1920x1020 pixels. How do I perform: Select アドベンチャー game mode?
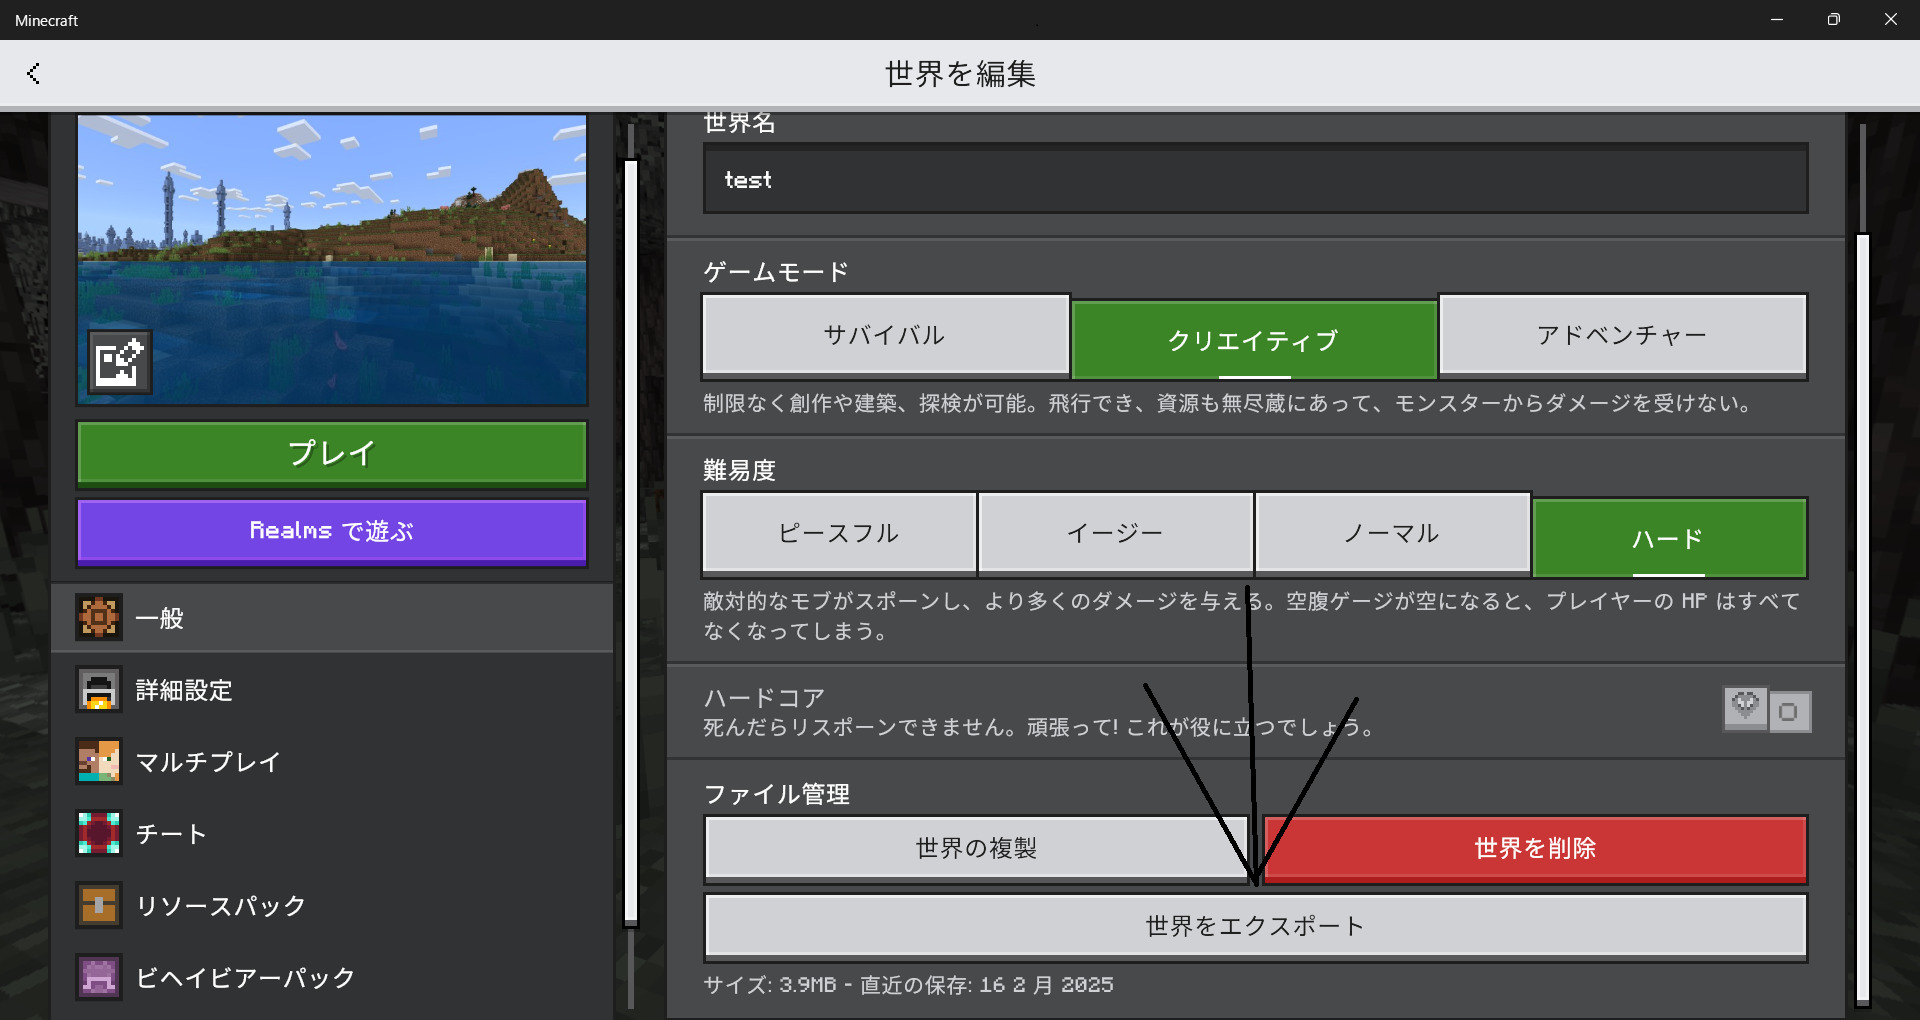pos(1622,336)
